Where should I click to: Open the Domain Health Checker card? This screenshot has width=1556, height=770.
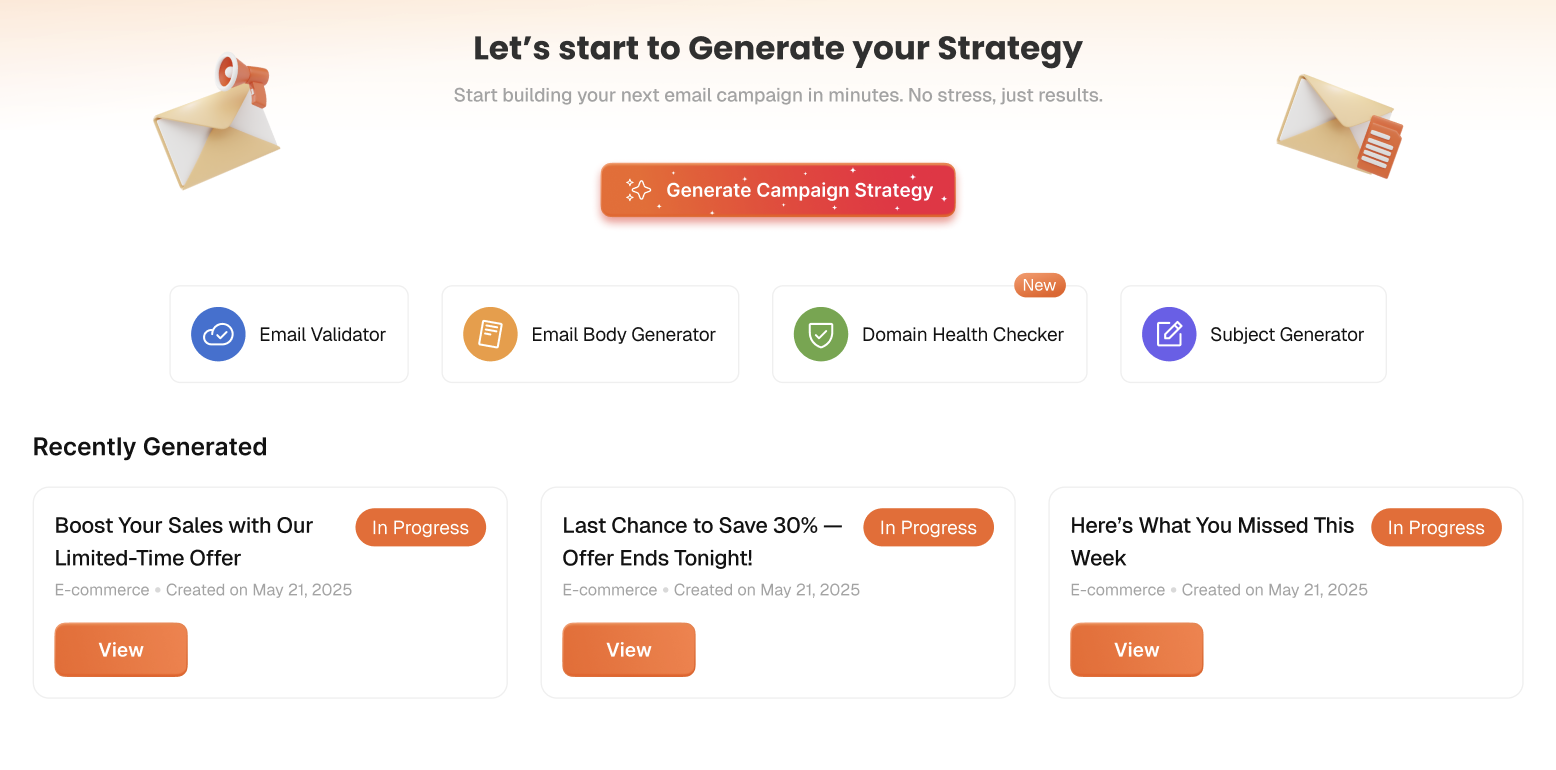tap(929, 334)
